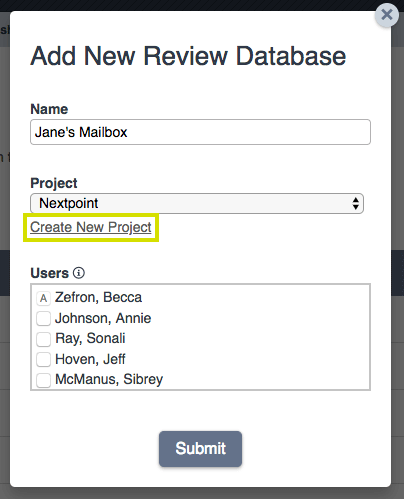Click the Add New Review Database heading
The height and width of the screenshot is (499, 404).
point(188,56)
